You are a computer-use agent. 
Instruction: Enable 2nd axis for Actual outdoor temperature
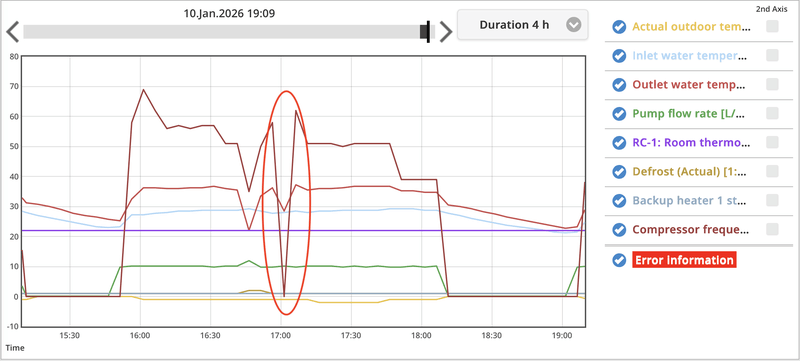[772, 27]
